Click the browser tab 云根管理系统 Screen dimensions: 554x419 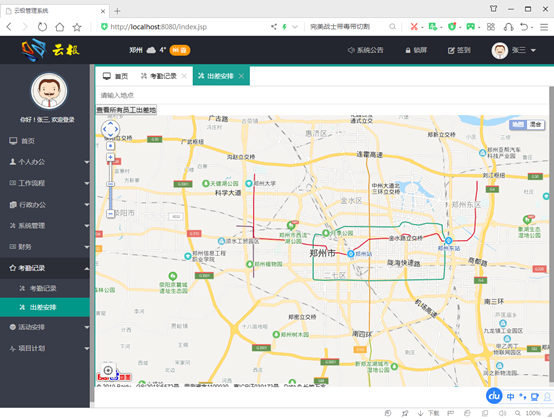55,11
